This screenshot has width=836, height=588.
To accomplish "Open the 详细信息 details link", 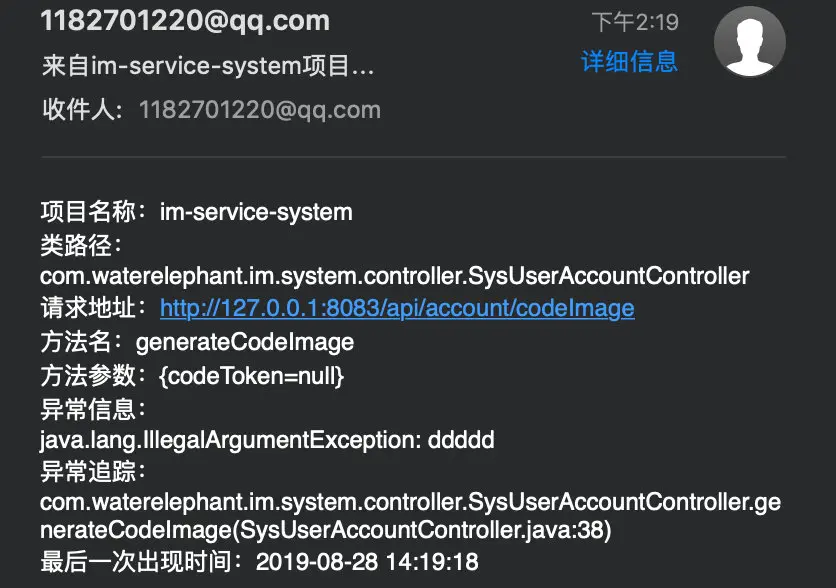I will click(x=629, y=61).
